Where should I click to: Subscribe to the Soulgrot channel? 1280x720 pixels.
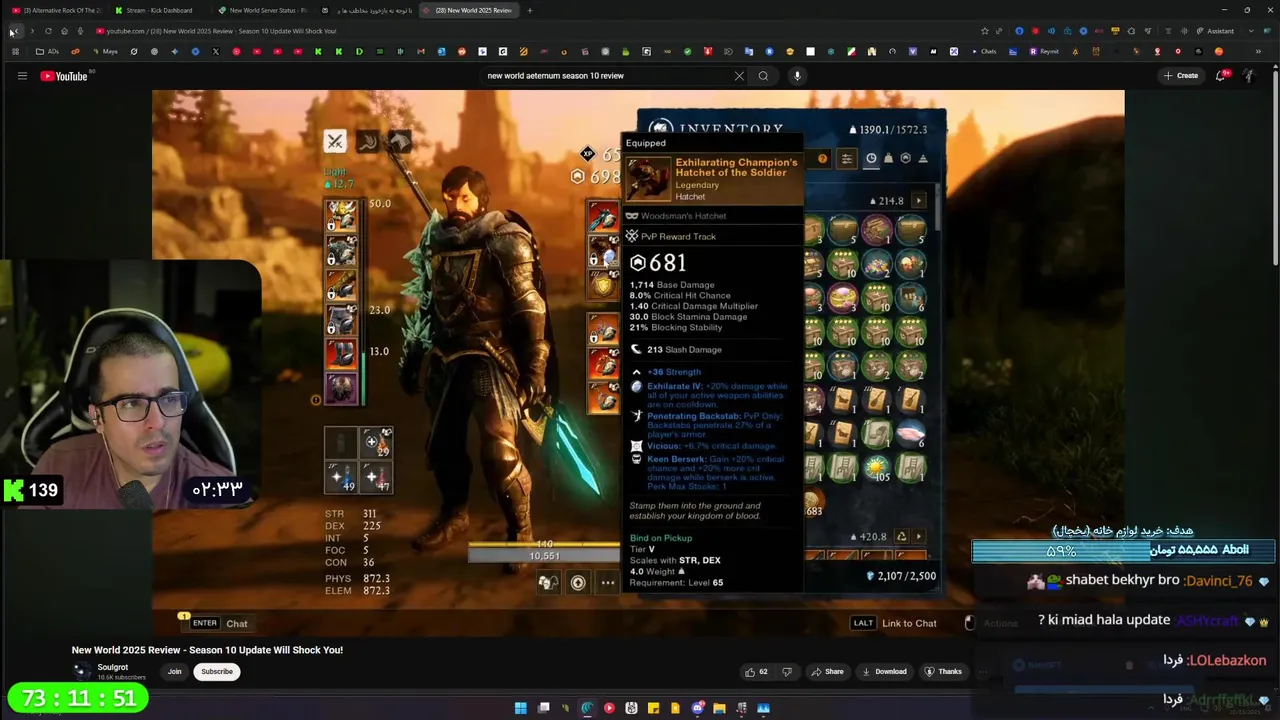217,672
